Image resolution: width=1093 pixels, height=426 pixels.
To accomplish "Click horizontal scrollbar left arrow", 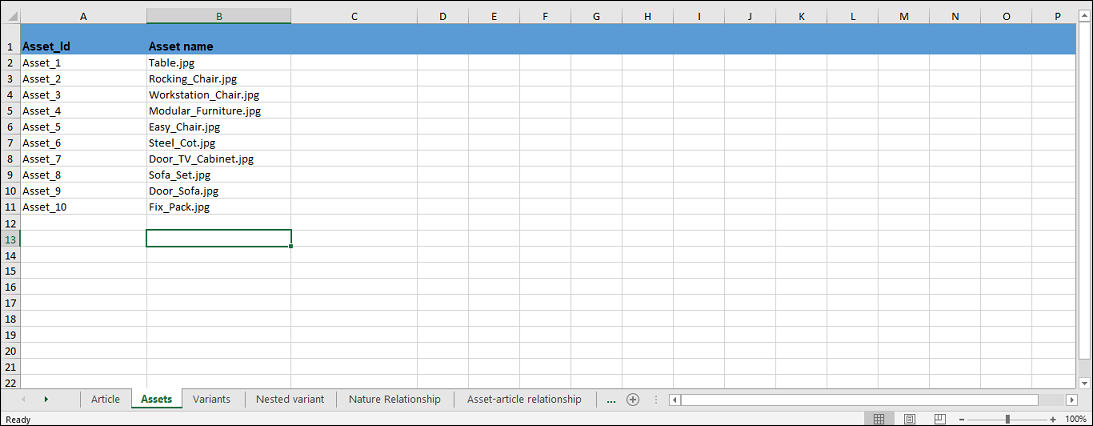I will (675, 400).
